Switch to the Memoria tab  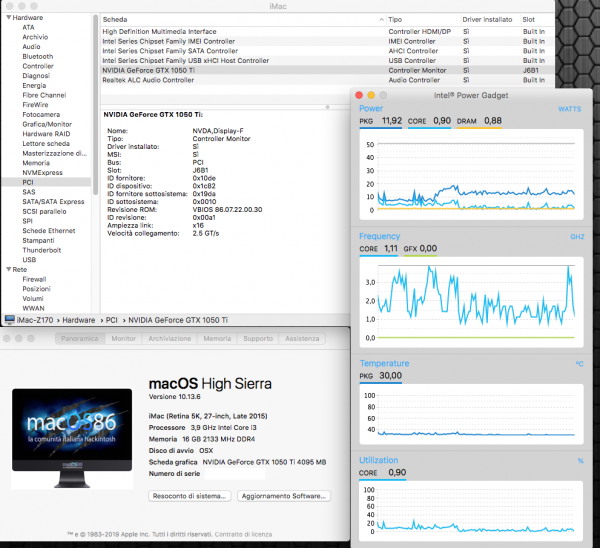pos(217,339)
